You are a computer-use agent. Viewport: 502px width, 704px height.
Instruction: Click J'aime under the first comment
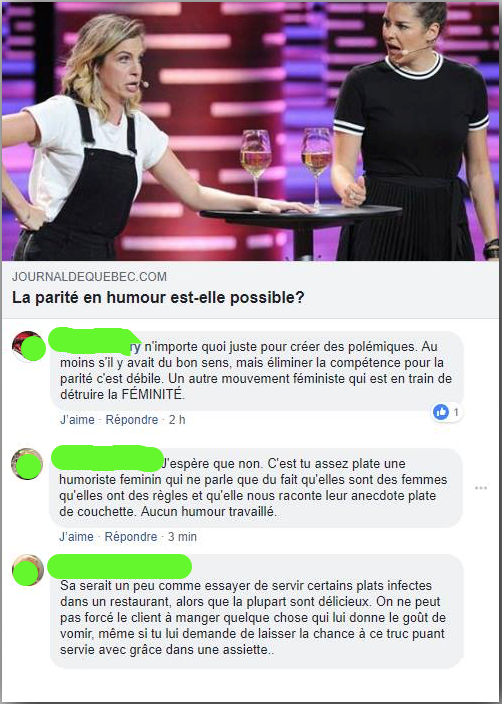(x=77, y=420)
